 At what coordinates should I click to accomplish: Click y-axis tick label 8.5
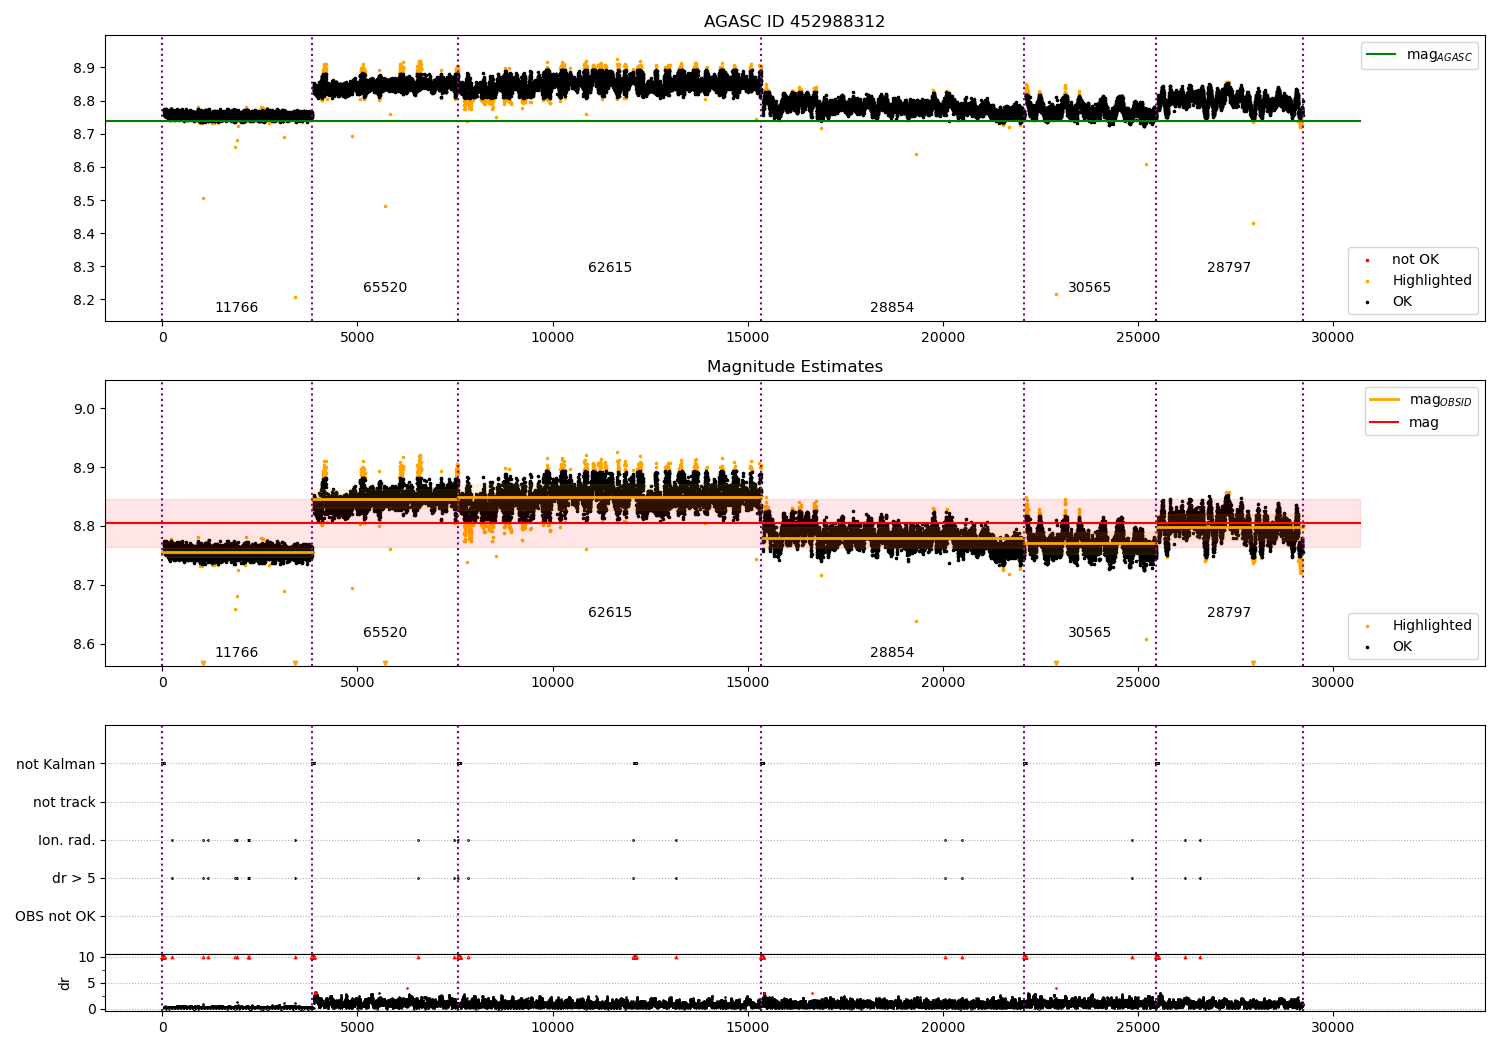click(83, 201)
